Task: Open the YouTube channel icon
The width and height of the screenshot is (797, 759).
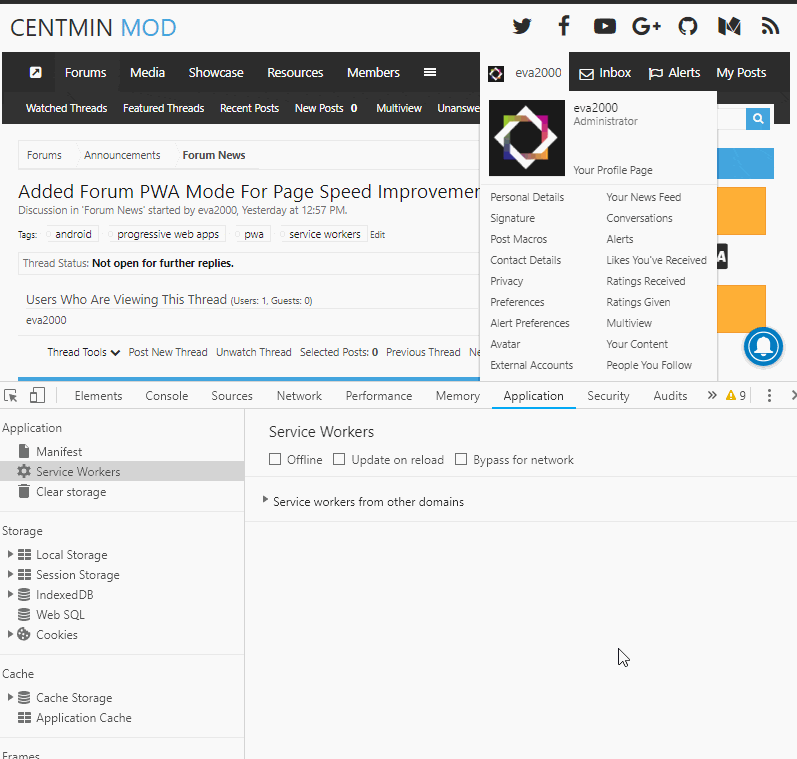Action: 604,26
